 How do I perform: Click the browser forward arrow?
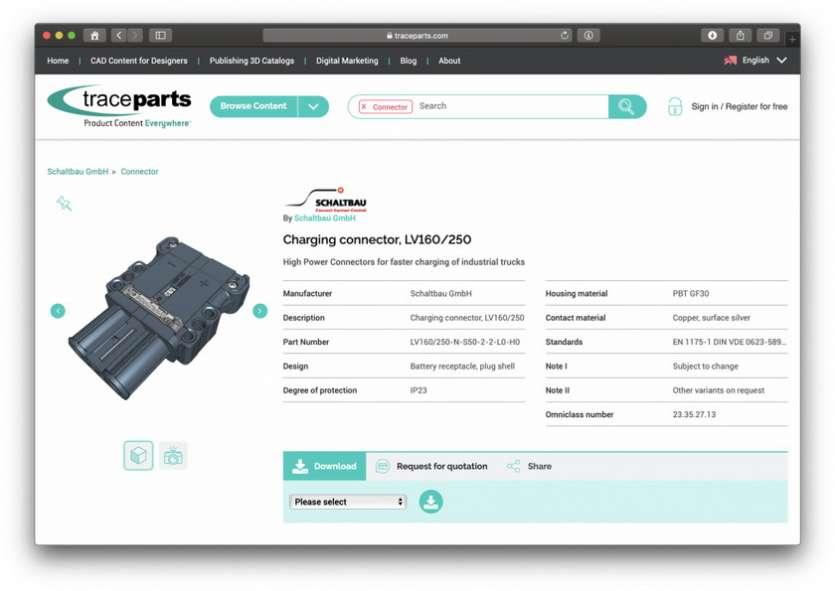pyautogui.click(x=135, y=36)
